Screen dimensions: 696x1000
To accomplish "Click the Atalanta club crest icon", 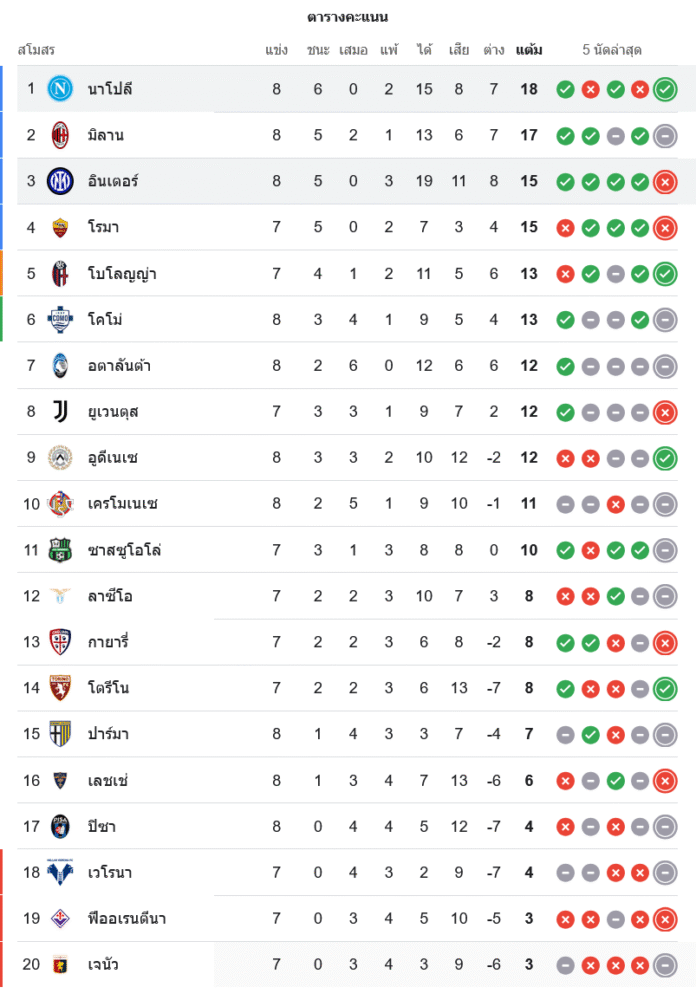I will [x=61, y=365].
